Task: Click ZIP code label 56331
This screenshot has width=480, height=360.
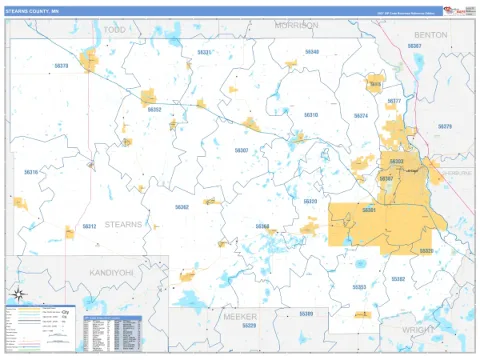Action: pos(204,52)
